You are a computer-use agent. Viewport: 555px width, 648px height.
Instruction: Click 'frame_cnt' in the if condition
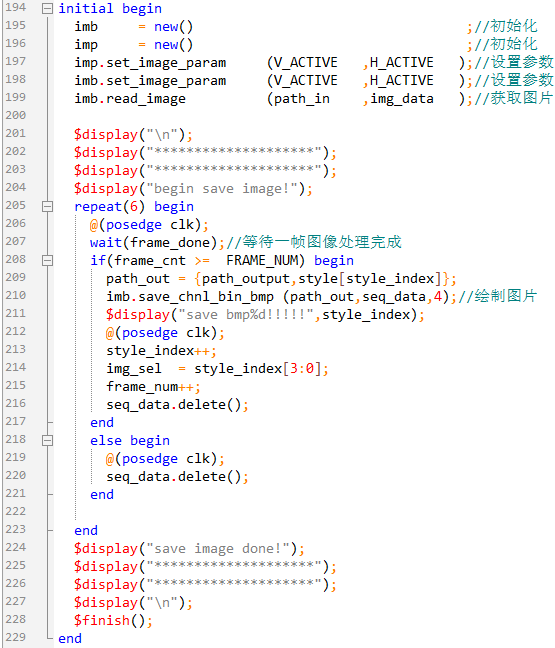149,261
